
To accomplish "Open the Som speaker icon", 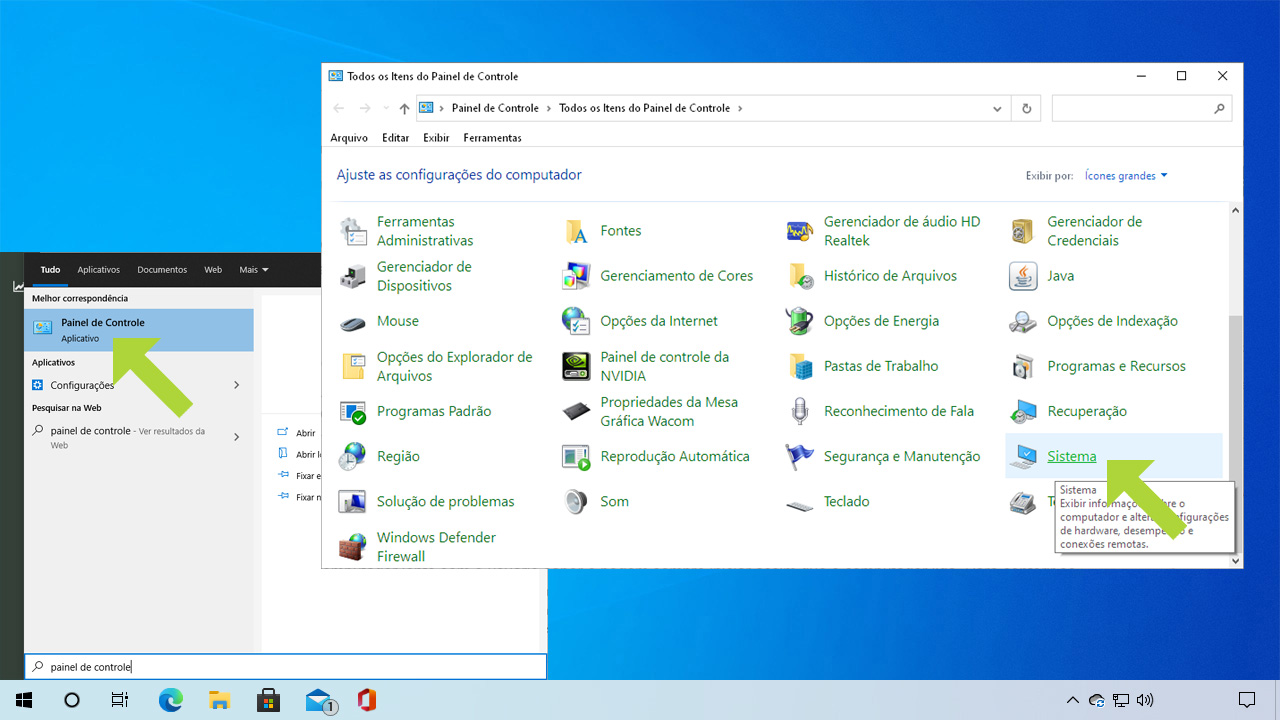I will coord(577,501).
